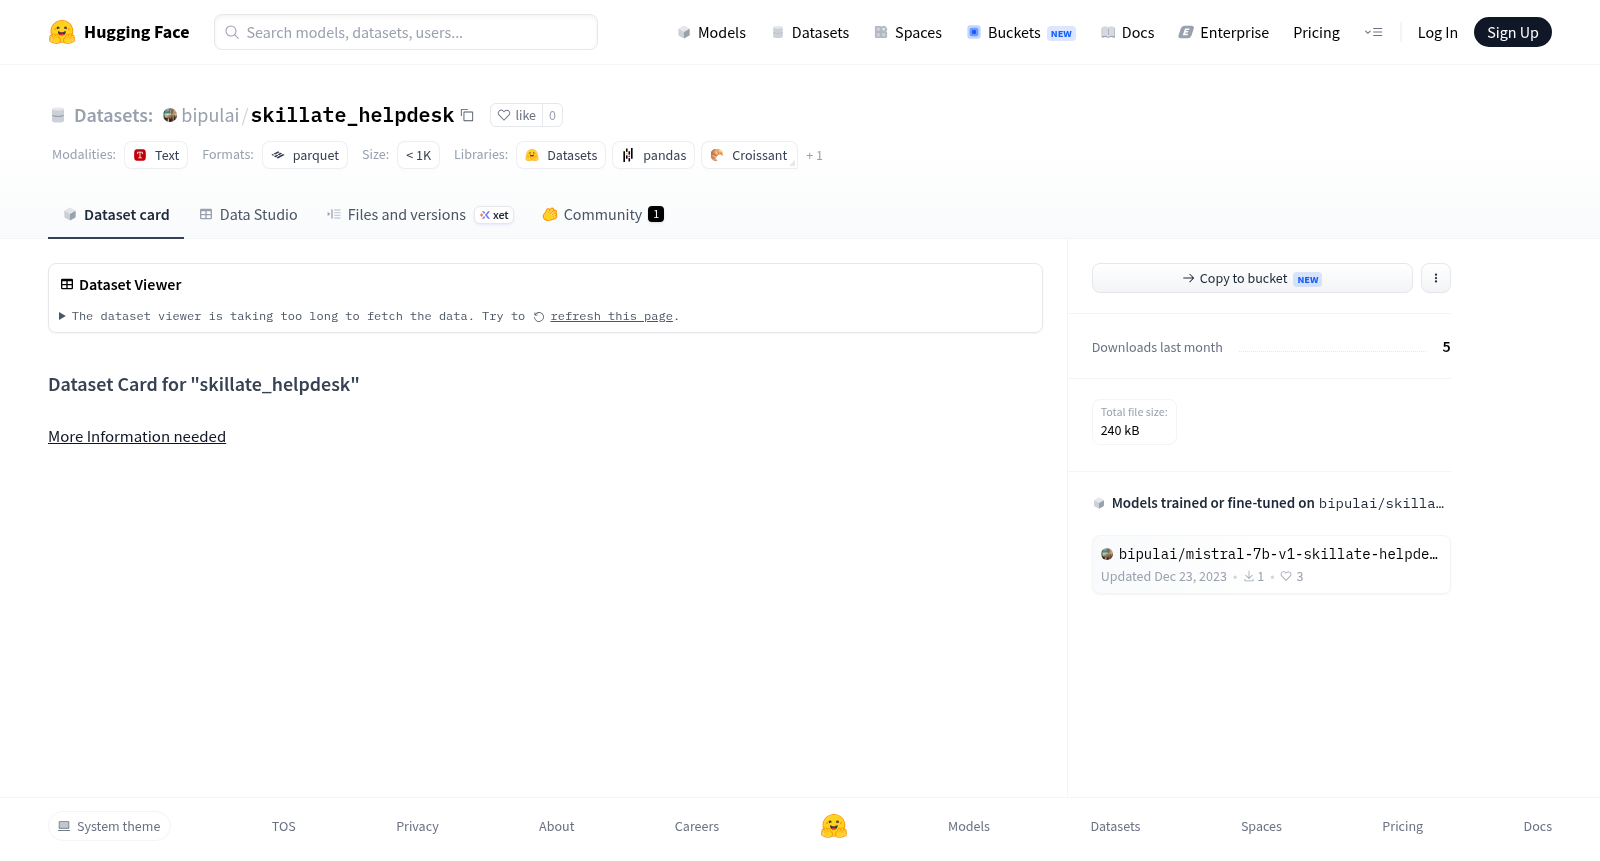The height and width of the screenshot is (861, 1600).
Task: Click the bipulai avatar next to Datasets
Action: [170, 115]
